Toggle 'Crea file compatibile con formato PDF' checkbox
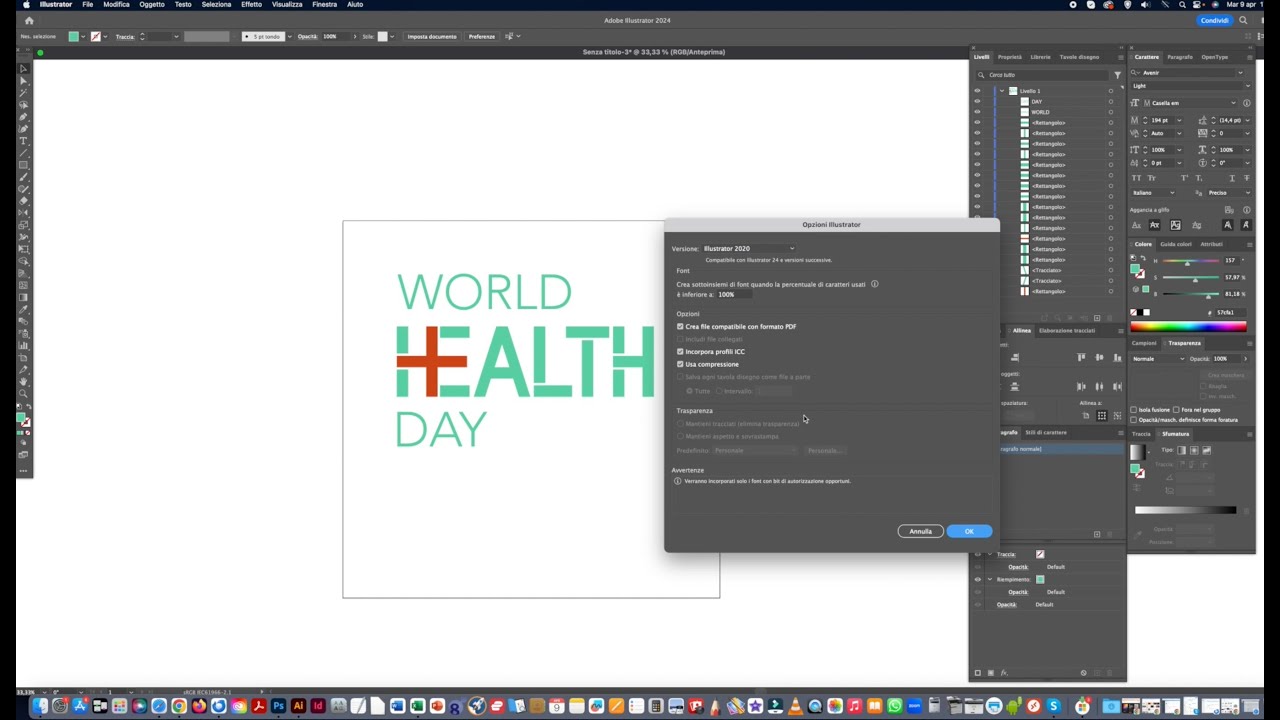The width and height of the screenshot is (1280, 720). click(x=680, y=326)
